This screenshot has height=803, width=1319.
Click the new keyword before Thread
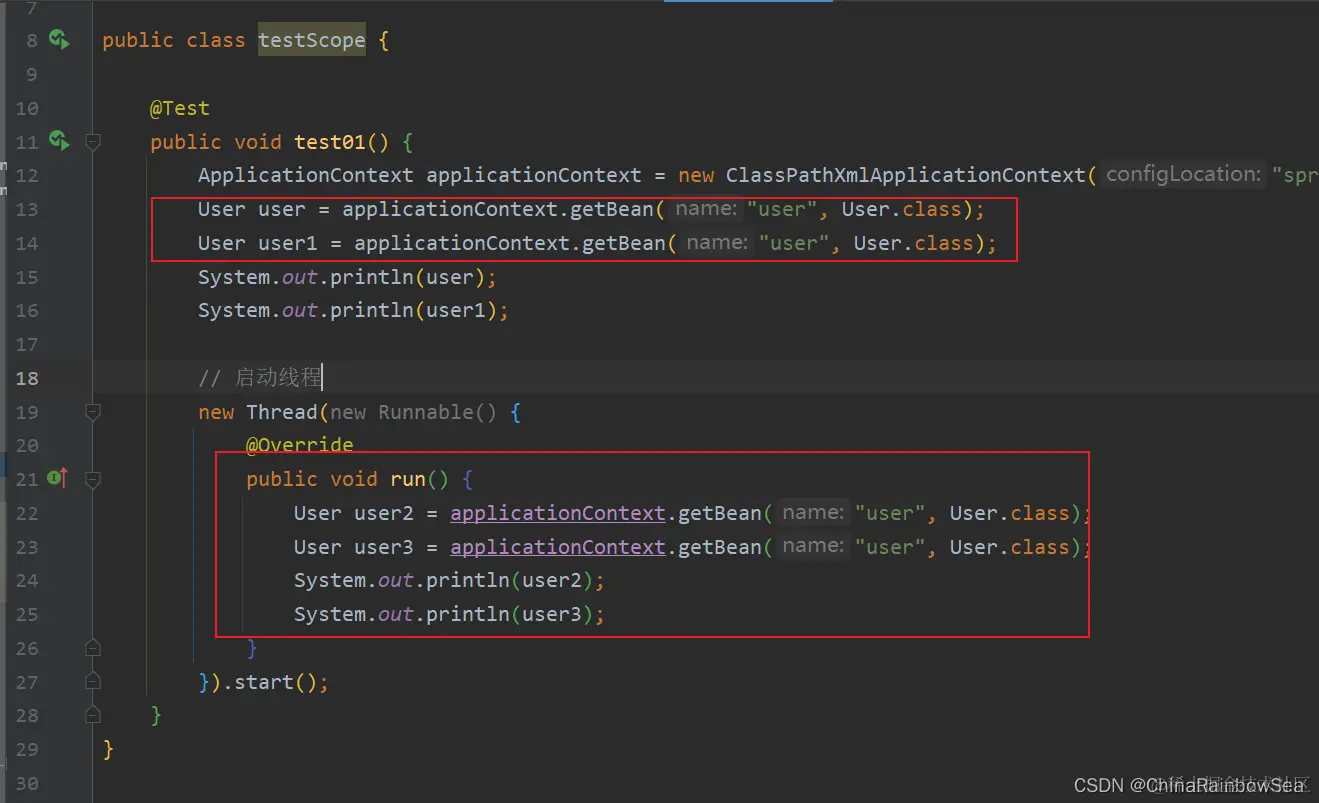click(216, 412)
